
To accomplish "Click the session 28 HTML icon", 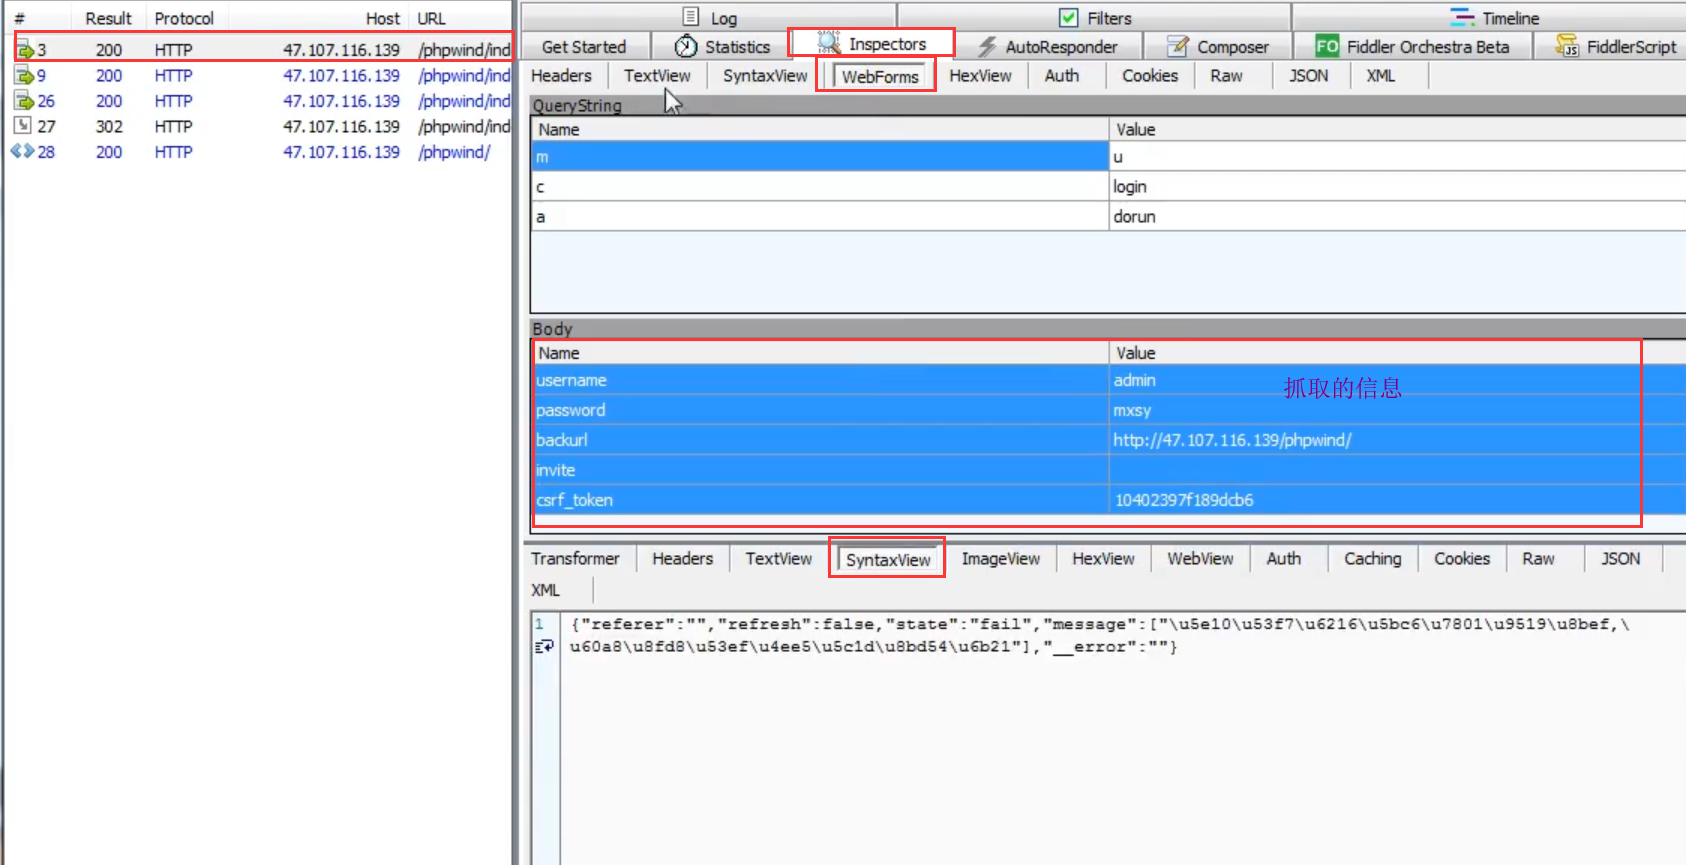I will click(x=22, y=151).
